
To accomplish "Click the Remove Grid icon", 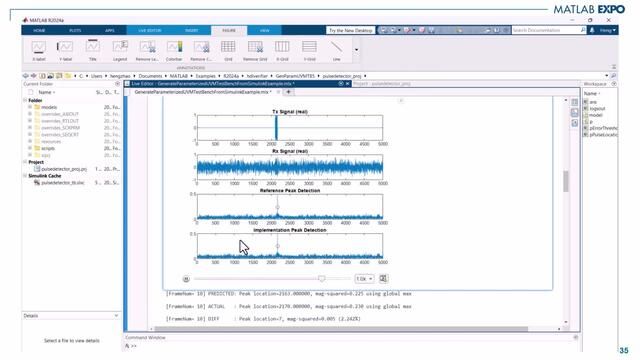I will pyautogui.click(x=255, y=51).
